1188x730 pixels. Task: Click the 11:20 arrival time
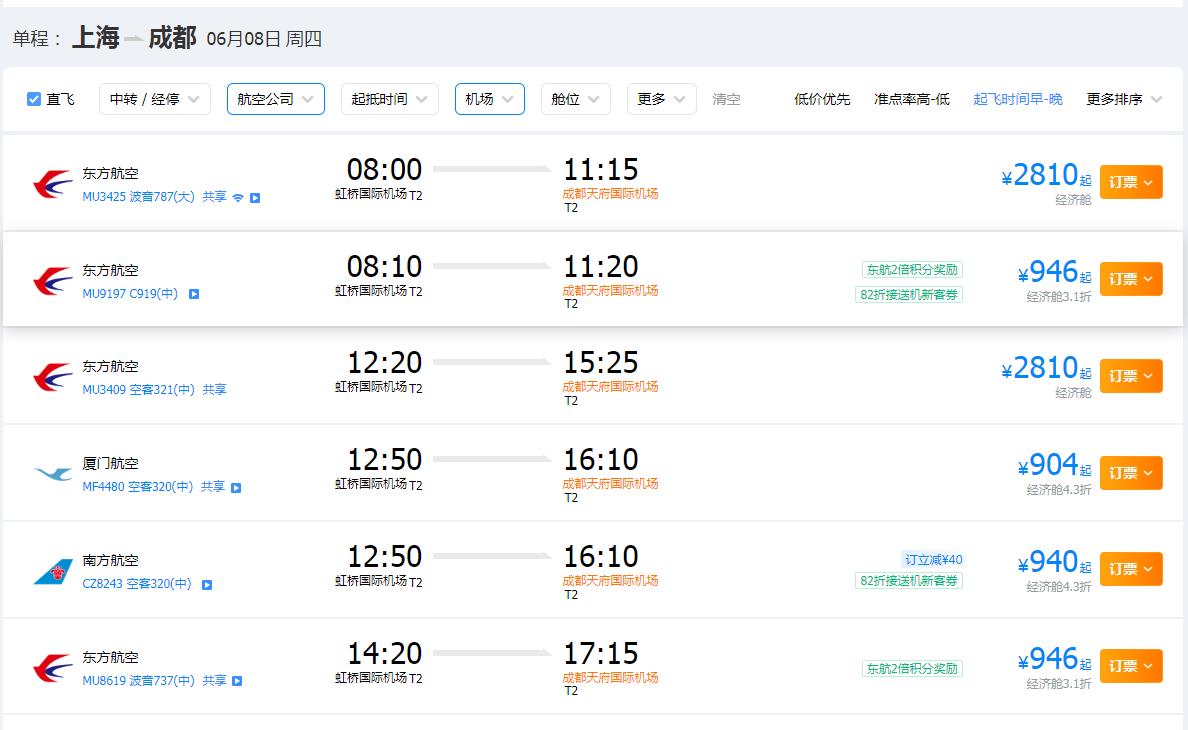(x=601, y=266)
